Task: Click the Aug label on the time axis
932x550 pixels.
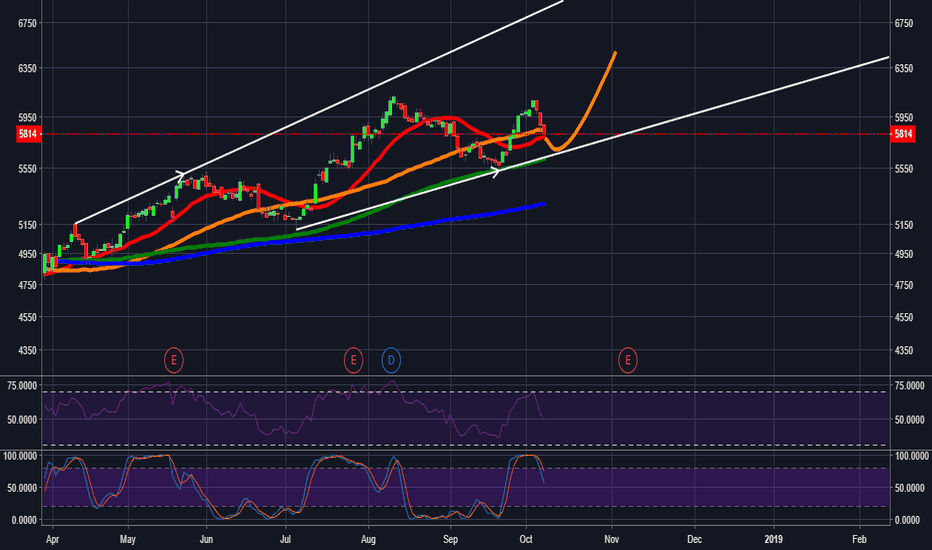Action: tap(369, 539)
